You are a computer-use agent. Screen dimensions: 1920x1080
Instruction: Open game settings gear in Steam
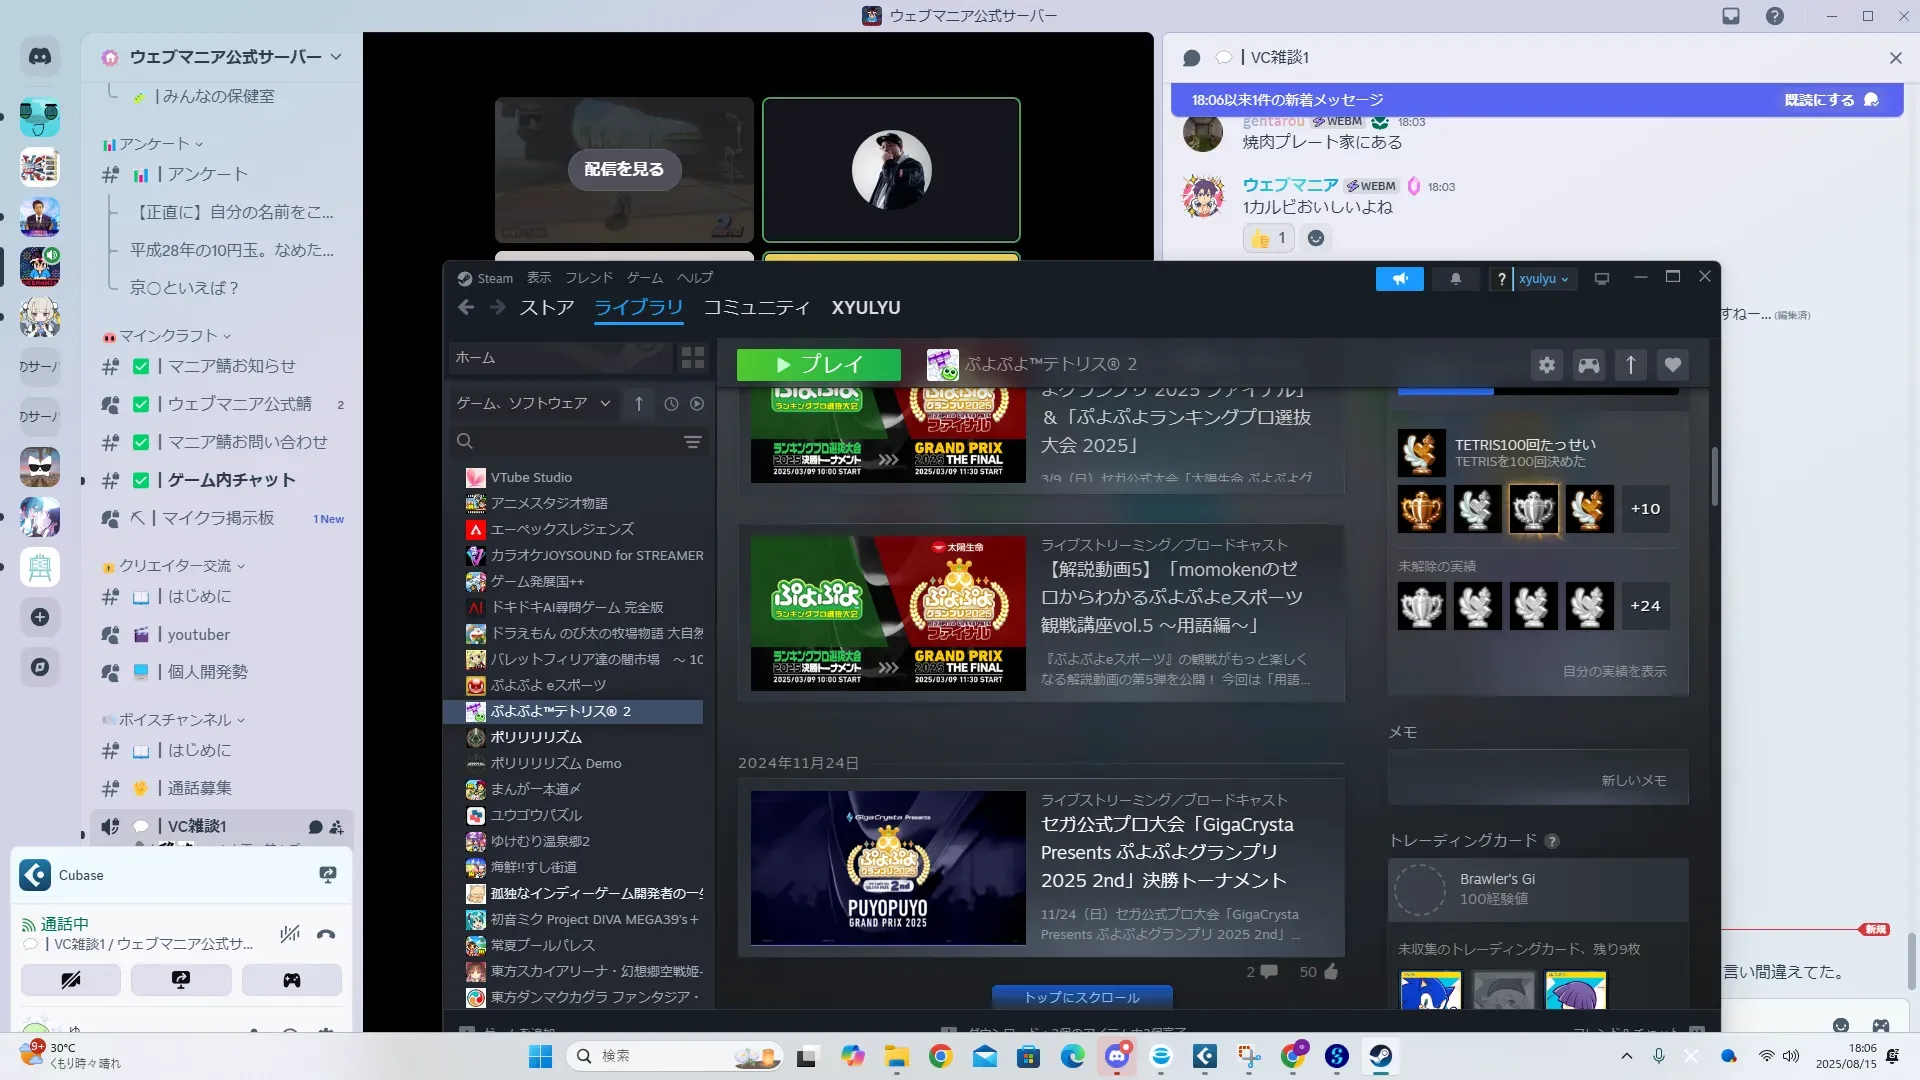pyautogui.click(x=1547, y=365)
